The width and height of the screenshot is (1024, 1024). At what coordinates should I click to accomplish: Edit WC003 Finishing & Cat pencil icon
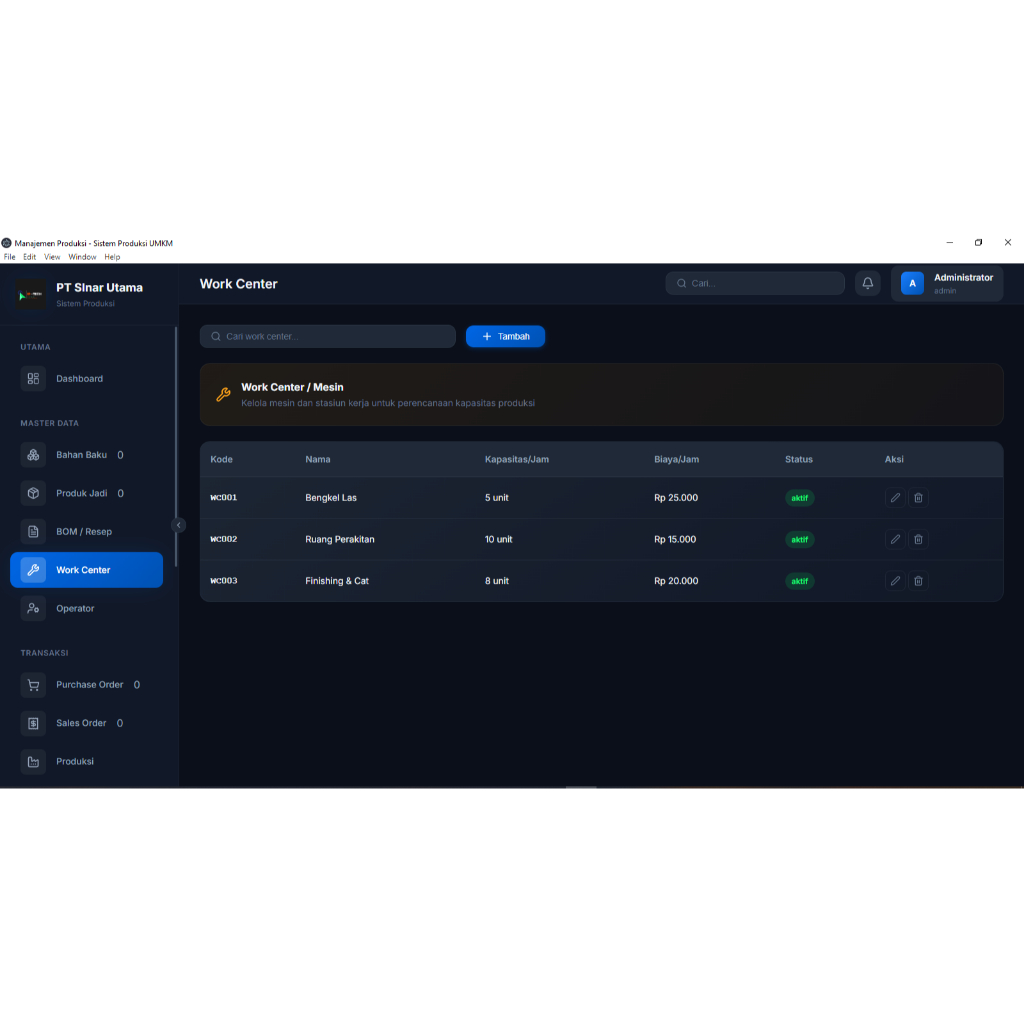tap(895, 581)
